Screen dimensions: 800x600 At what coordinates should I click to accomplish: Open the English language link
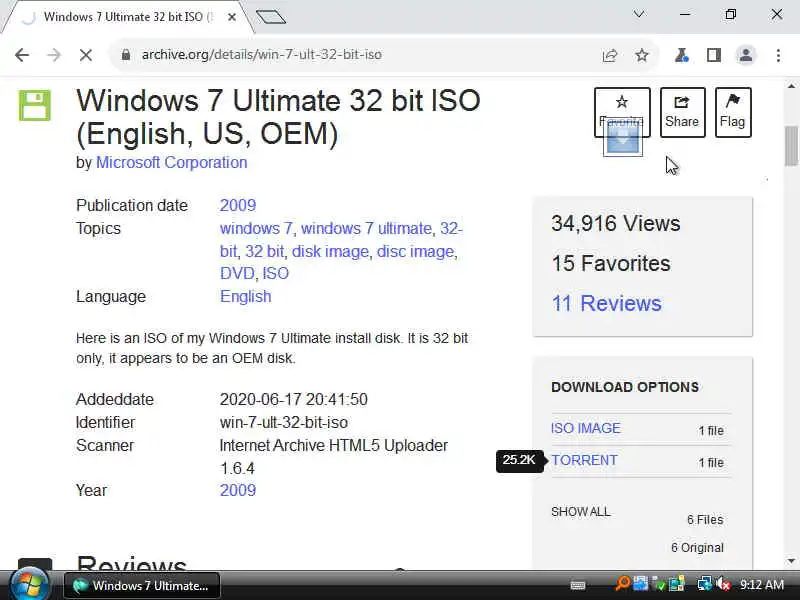245,296
